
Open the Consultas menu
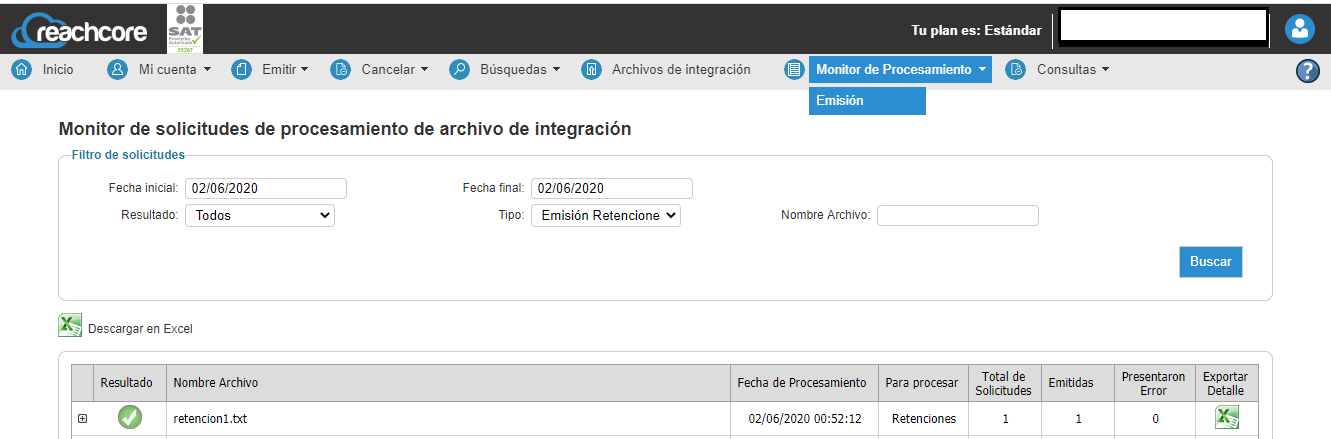pyautogui.click(x=1073, y=70)
